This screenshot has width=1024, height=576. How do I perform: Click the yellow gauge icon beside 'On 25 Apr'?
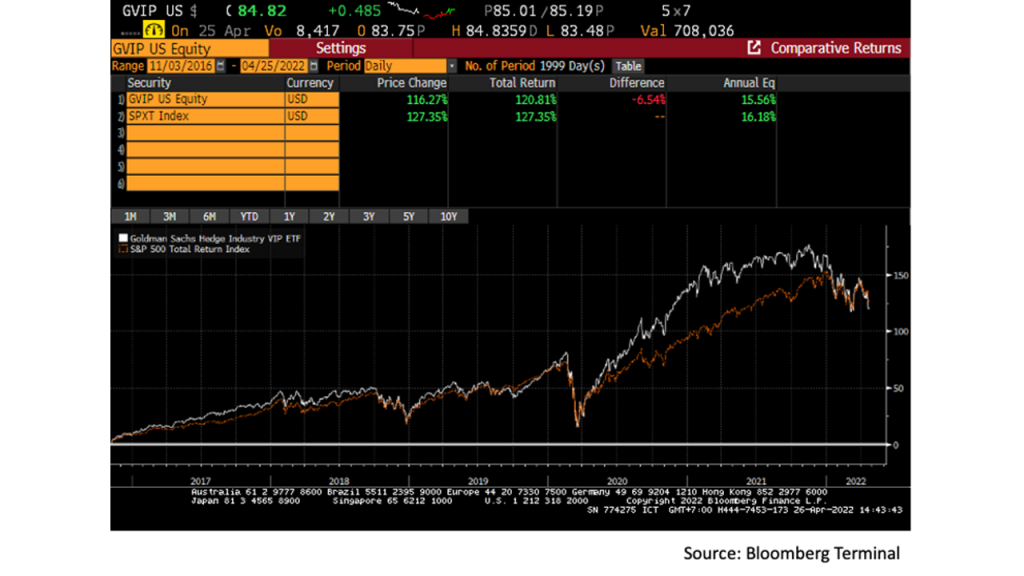pyautogui.click(x=153, y=30)
